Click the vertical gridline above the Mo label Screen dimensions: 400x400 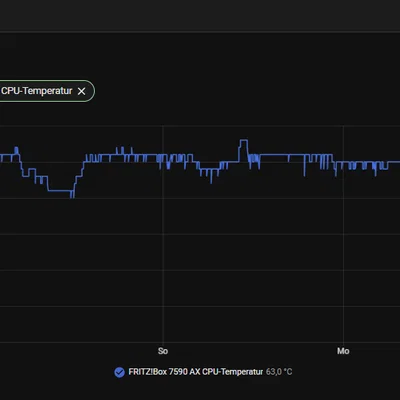343,233
